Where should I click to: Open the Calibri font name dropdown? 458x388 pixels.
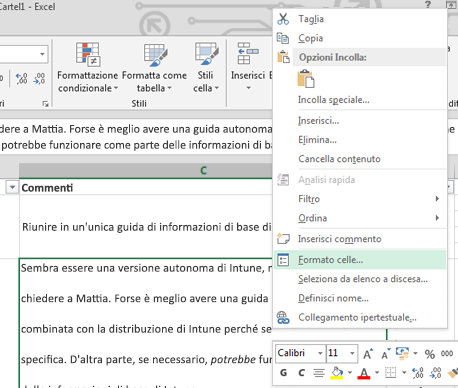tap(320, 353)
